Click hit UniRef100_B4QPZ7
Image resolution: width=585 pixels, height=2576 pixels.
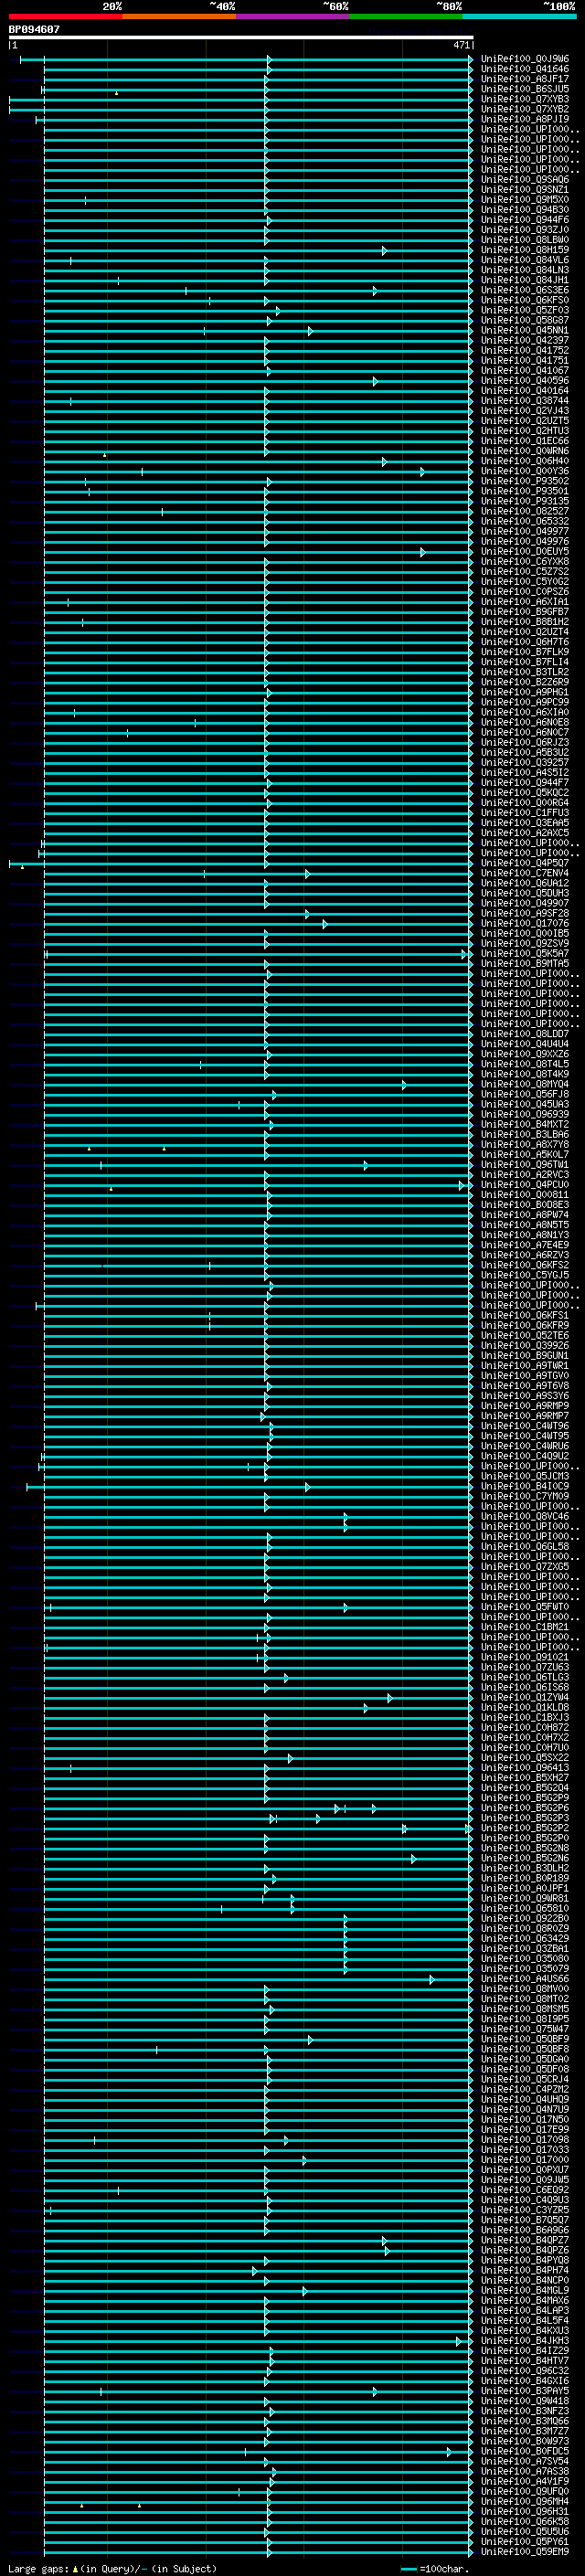coord(525,2240)
